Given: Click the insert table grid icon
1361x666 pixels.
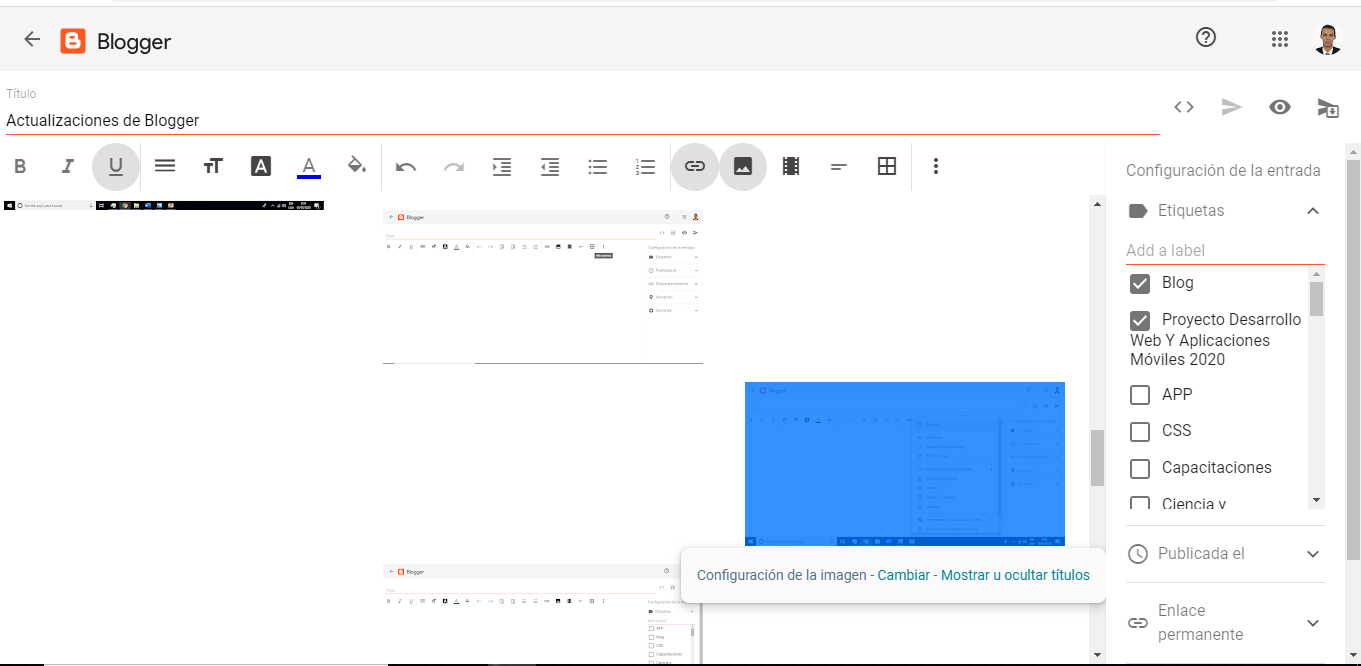Looking at the screenshot, I should click(x=887, y=167).
